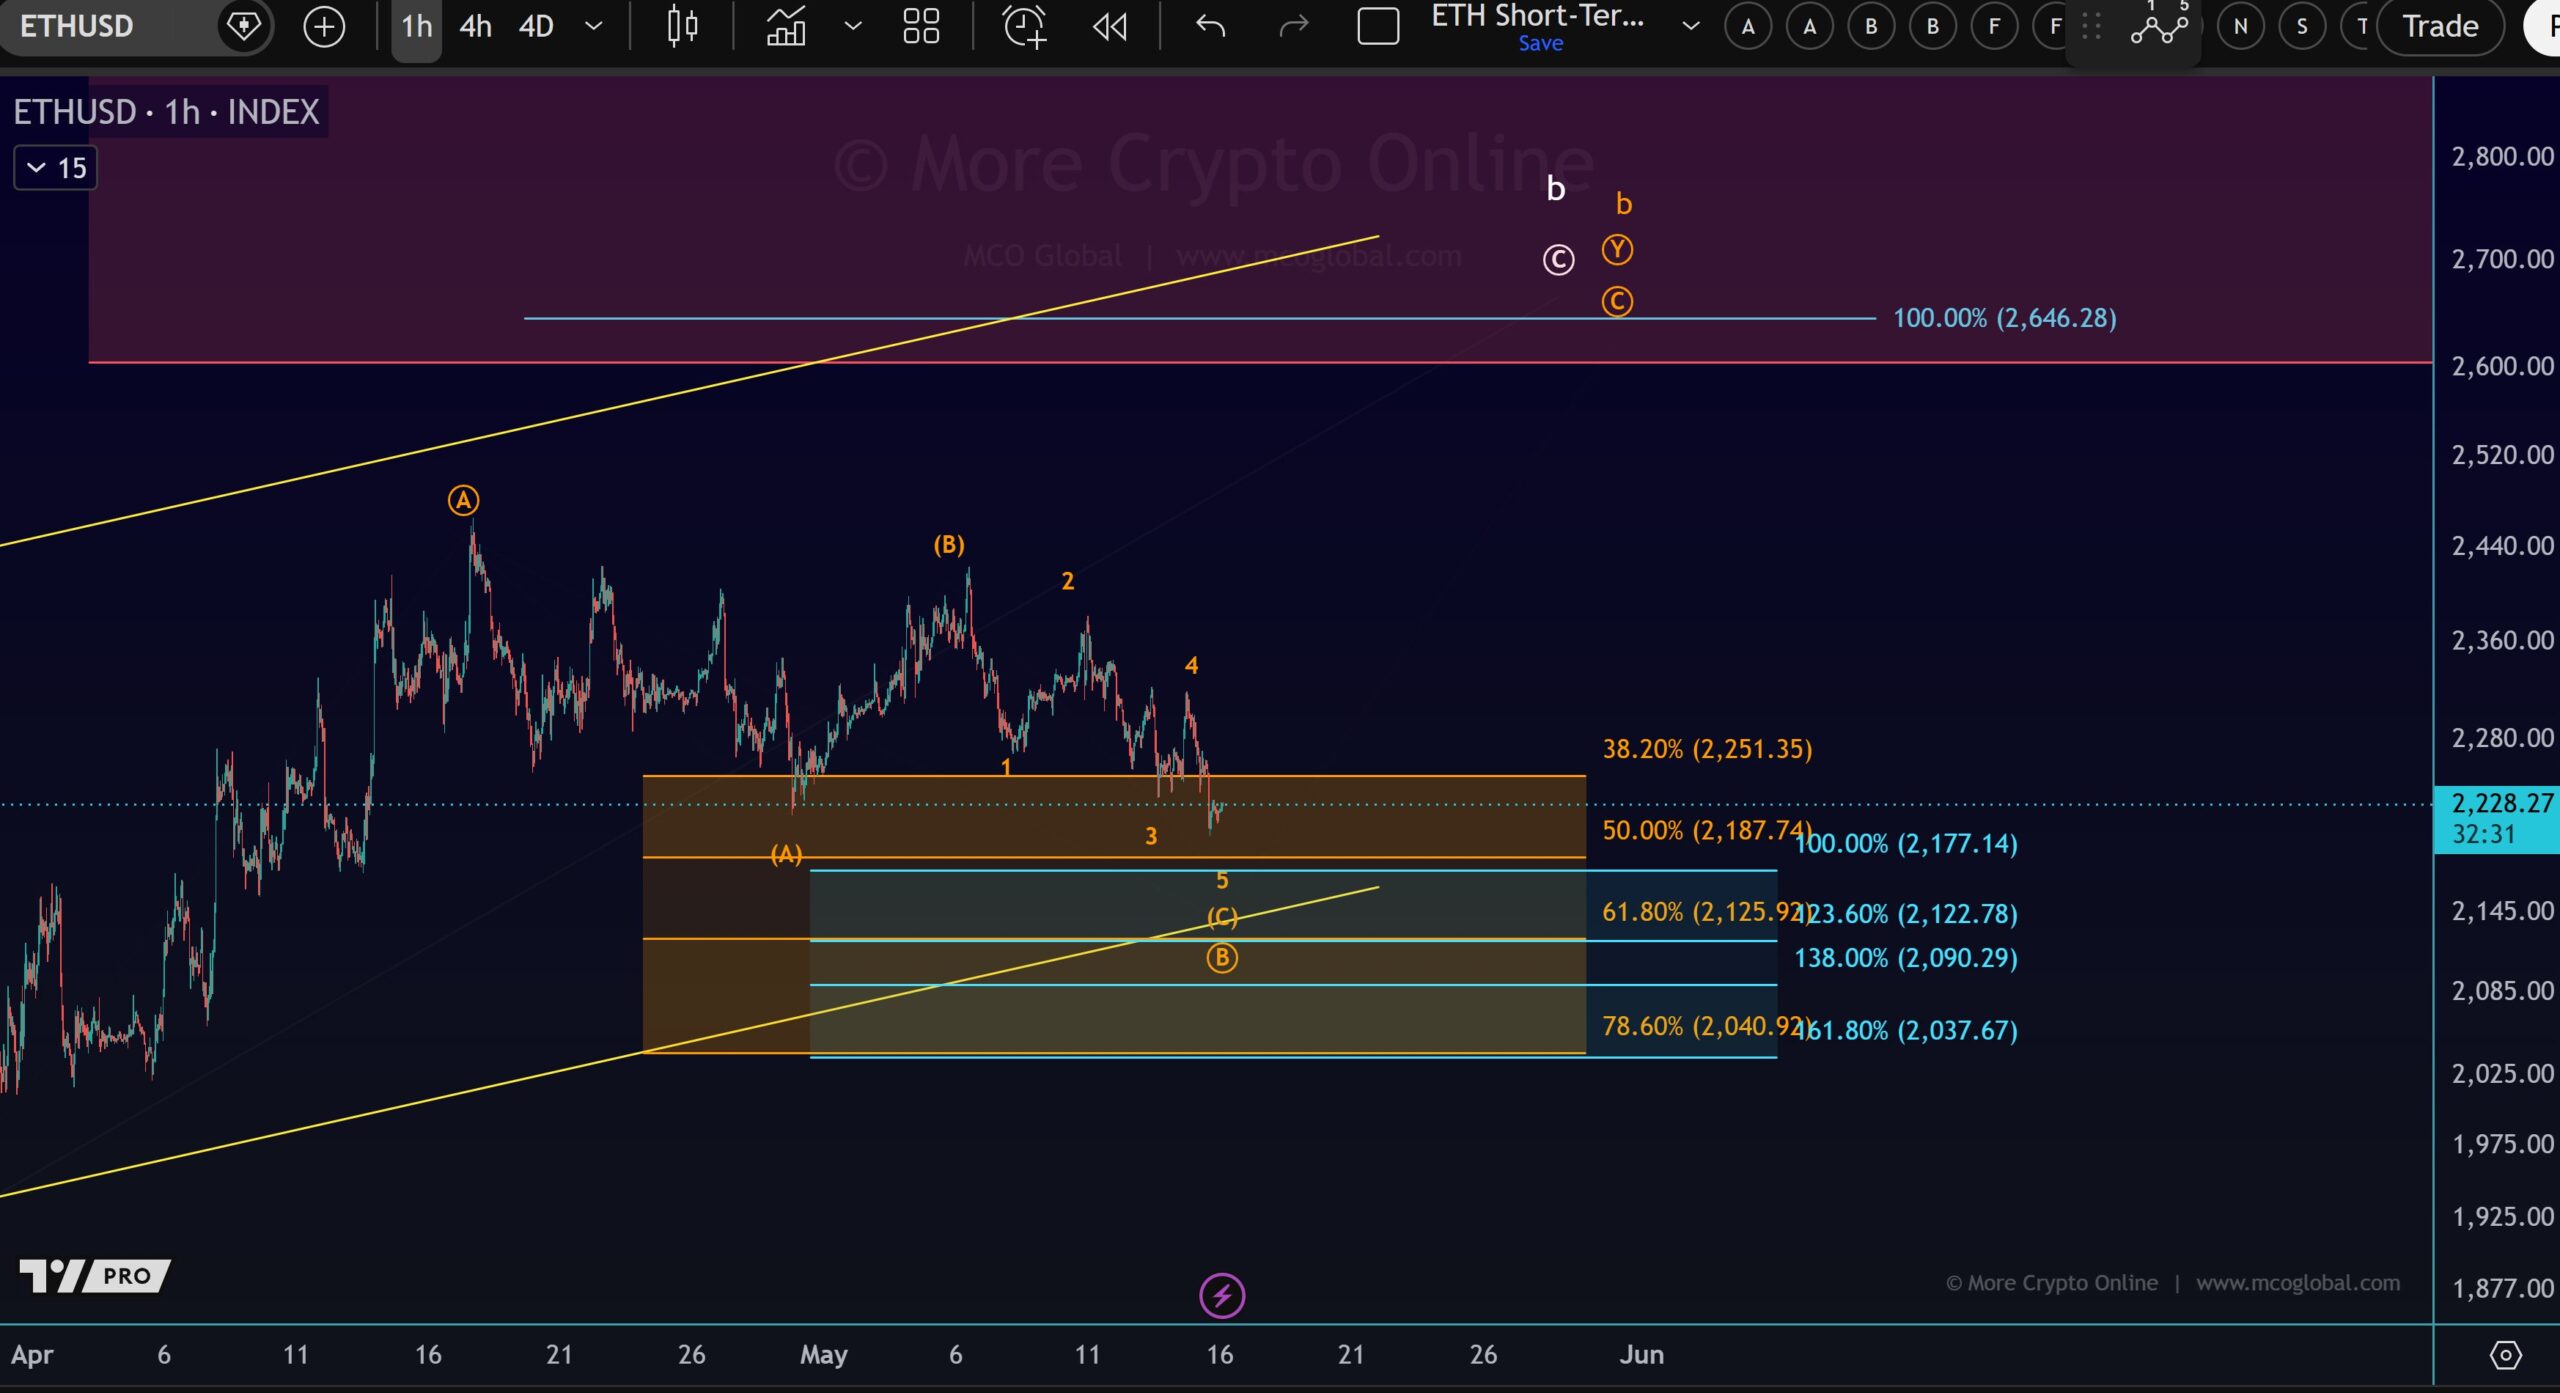The height and width of the screenshot is (1393, 2560).
Task: Click the ETH Short-Ter... layout name
Action: pyautogui.click(x=1538, y=16)
